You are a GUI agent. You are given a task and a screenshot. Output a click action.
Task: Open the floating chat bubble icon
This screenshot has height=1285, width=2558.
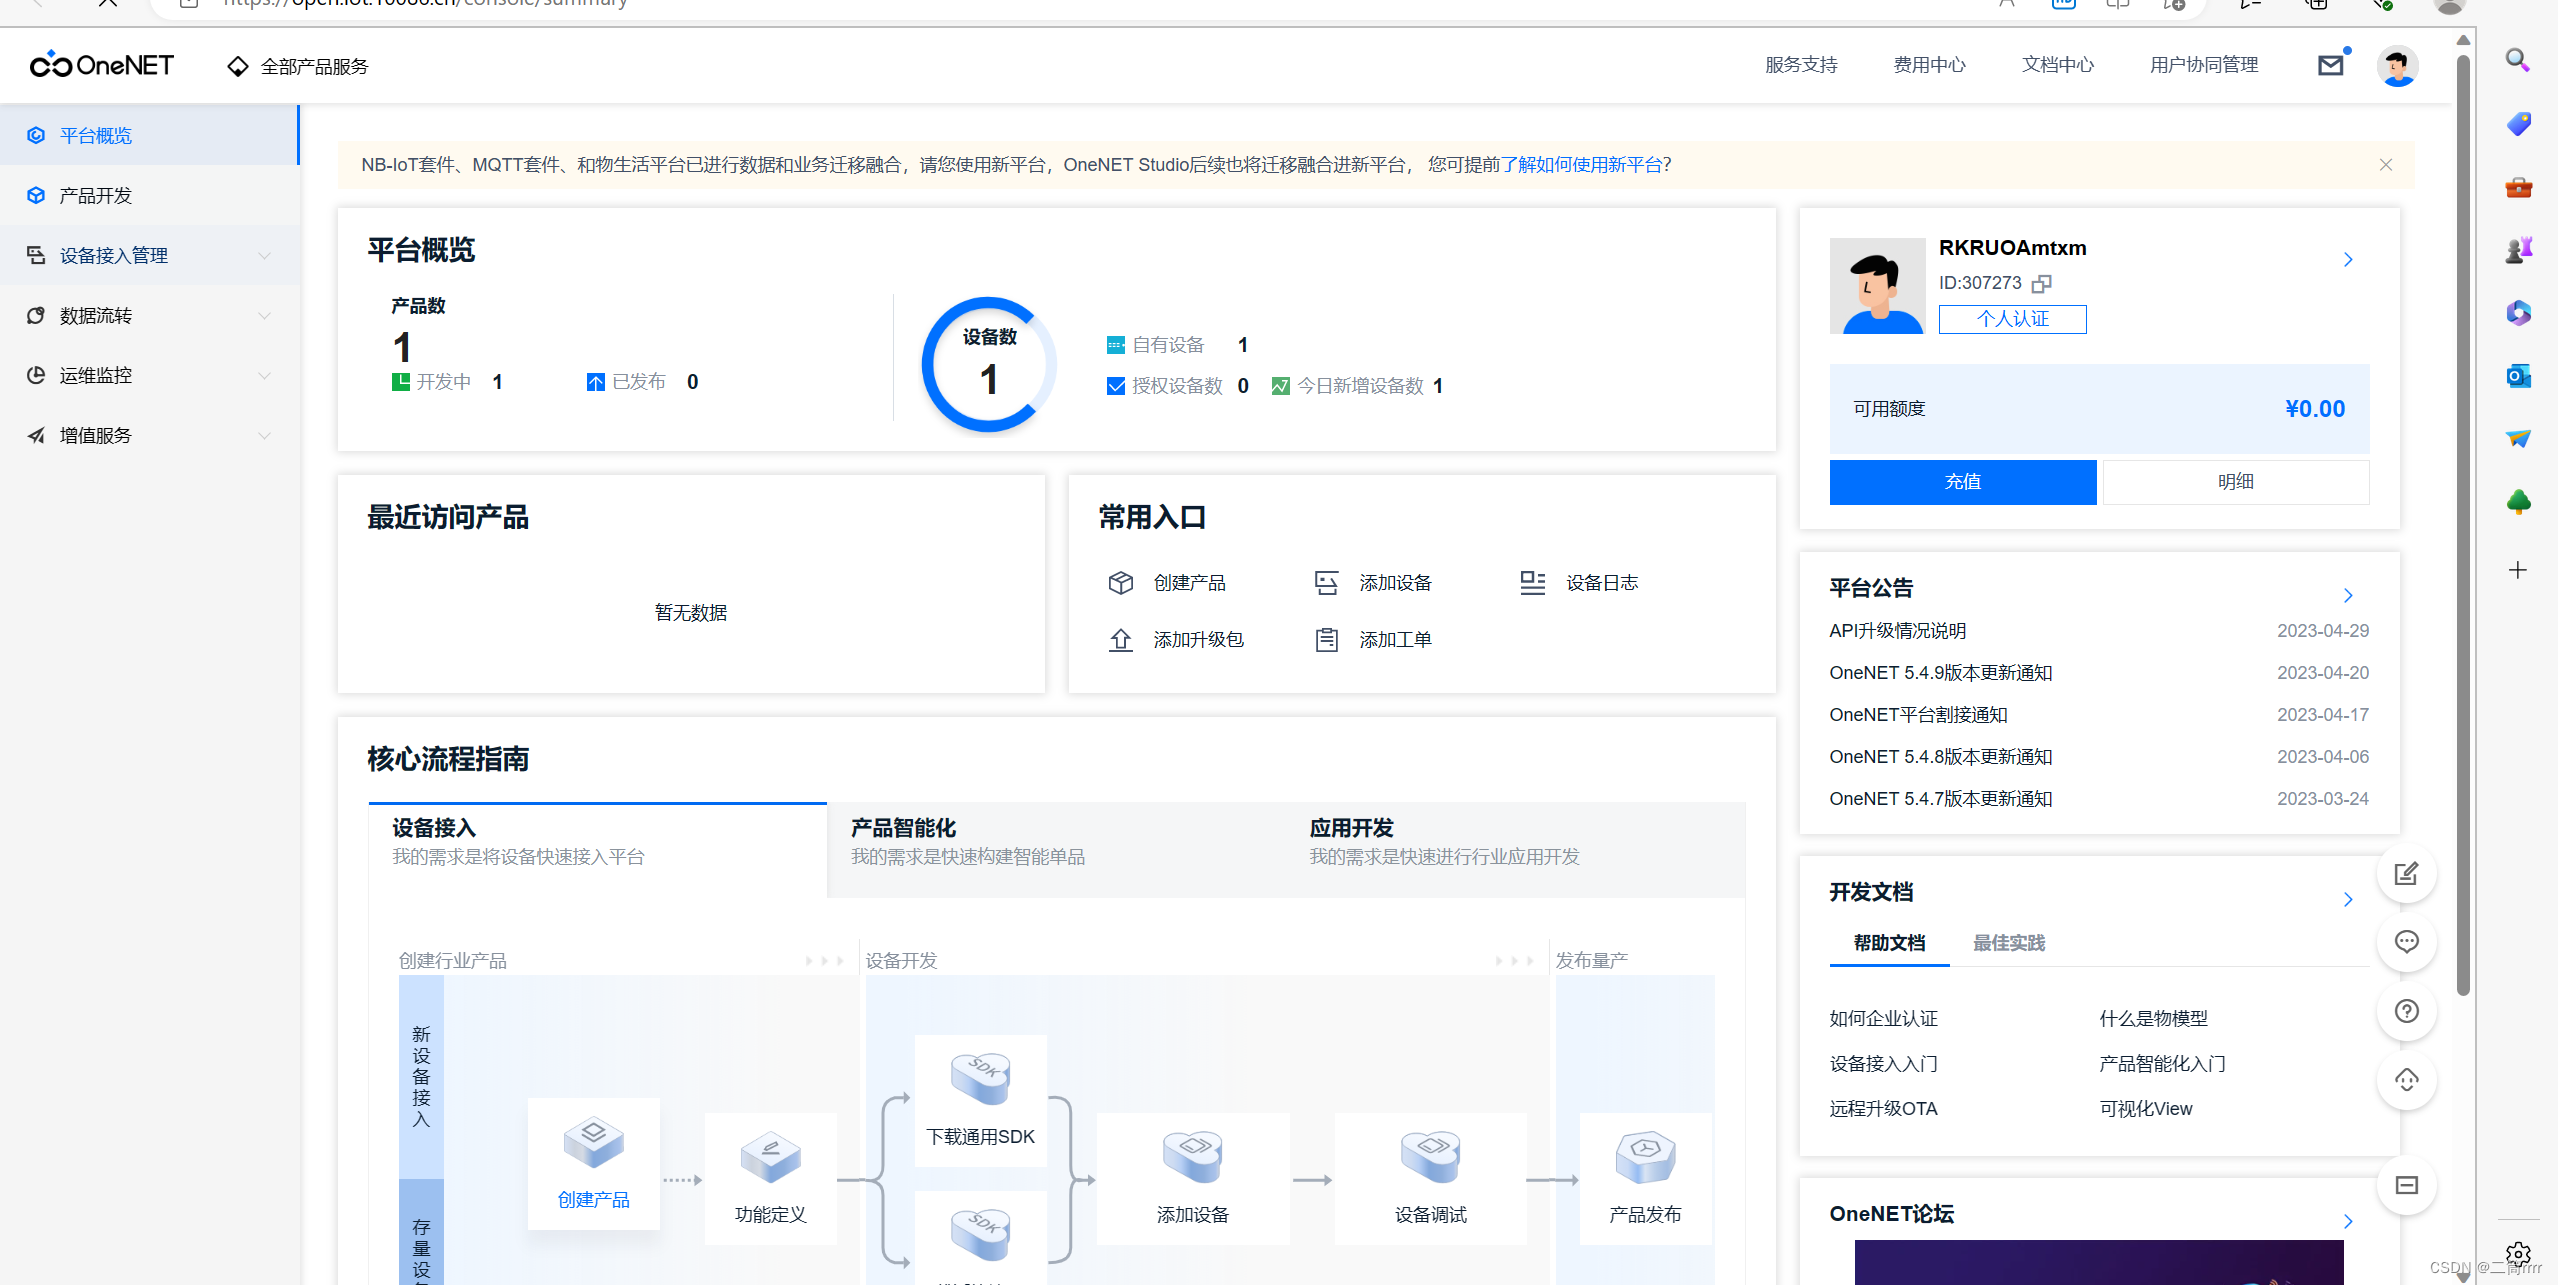(2406, 942)
